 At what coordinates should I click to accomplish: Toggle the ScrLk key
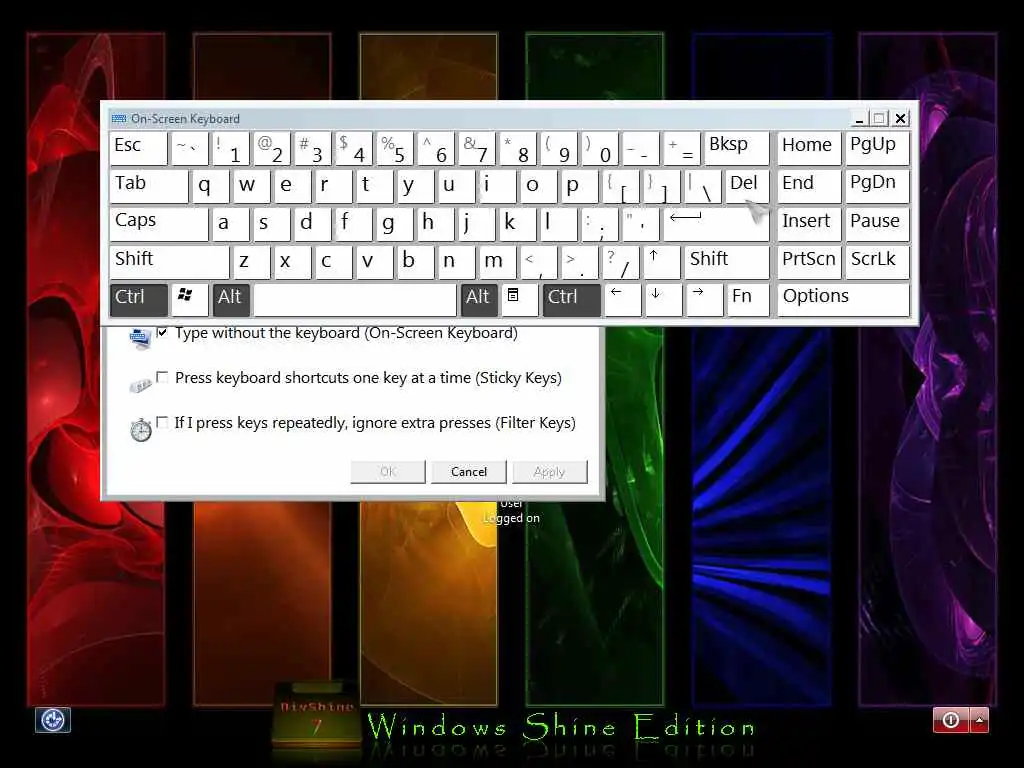click(x=877, y=262)
